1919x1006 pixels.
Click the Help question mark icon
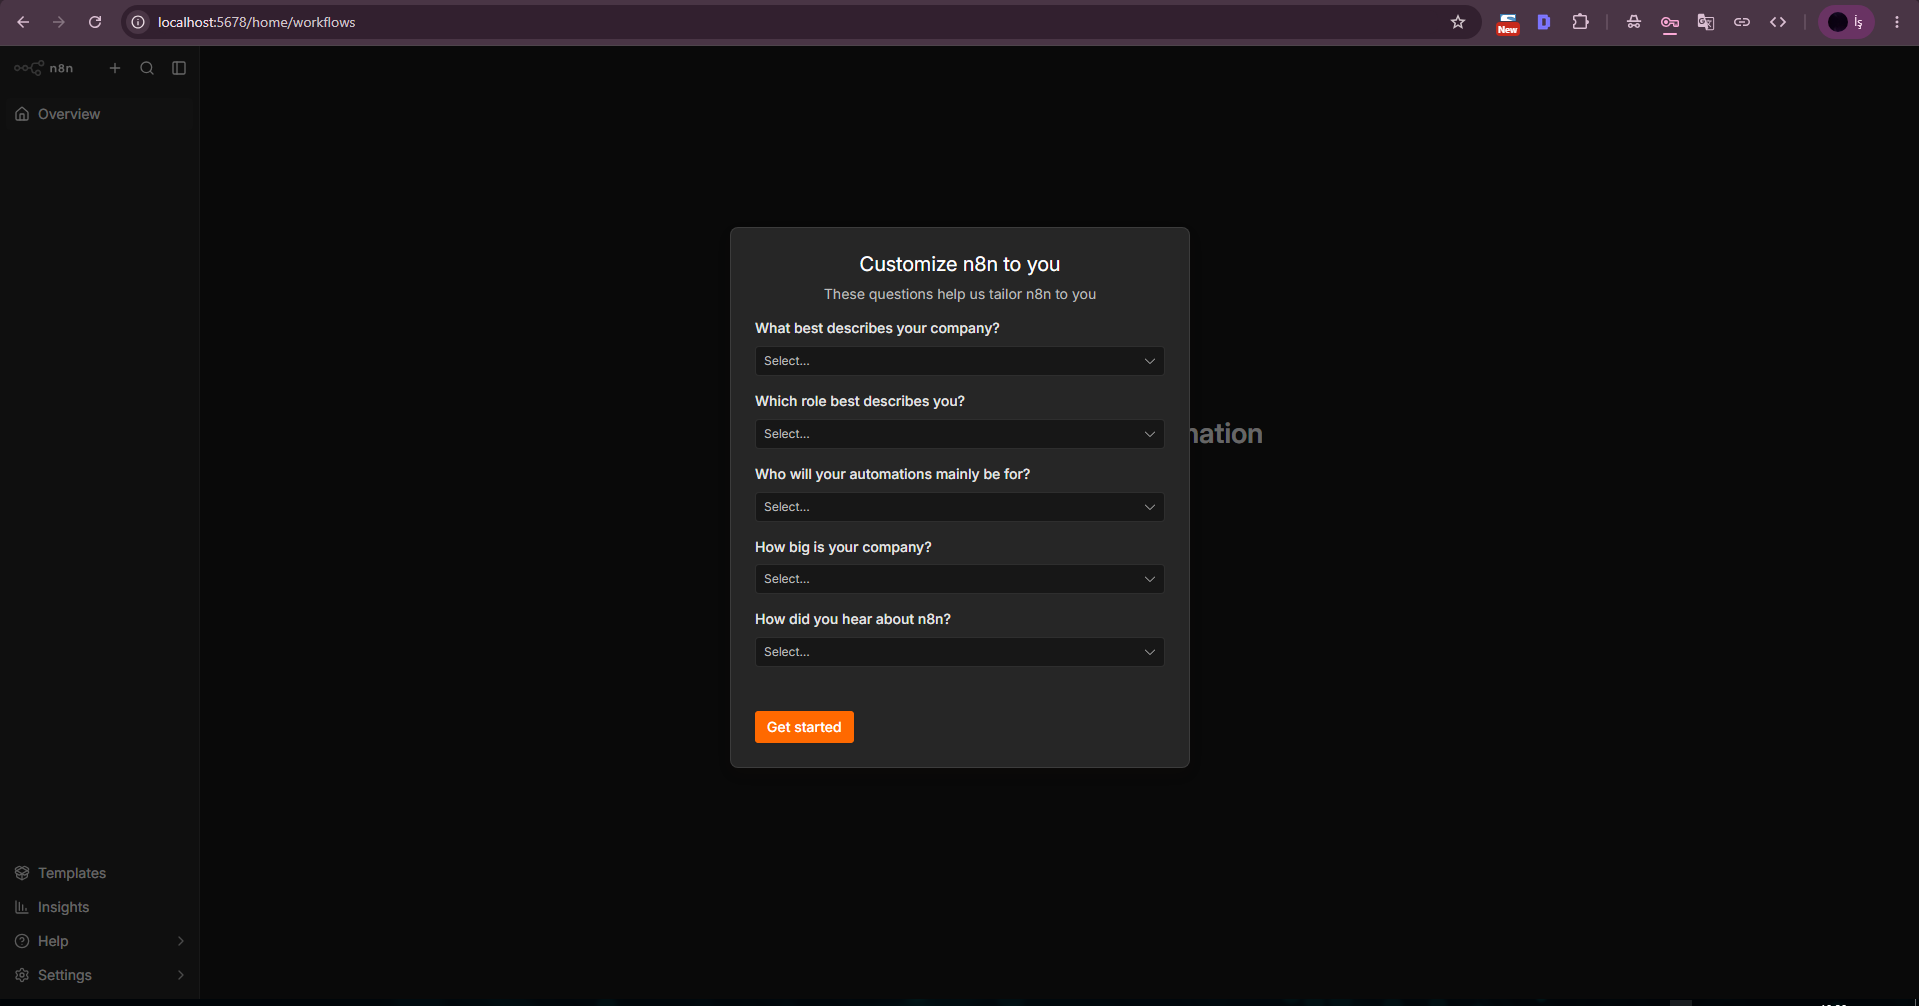(x=22, y=941)
